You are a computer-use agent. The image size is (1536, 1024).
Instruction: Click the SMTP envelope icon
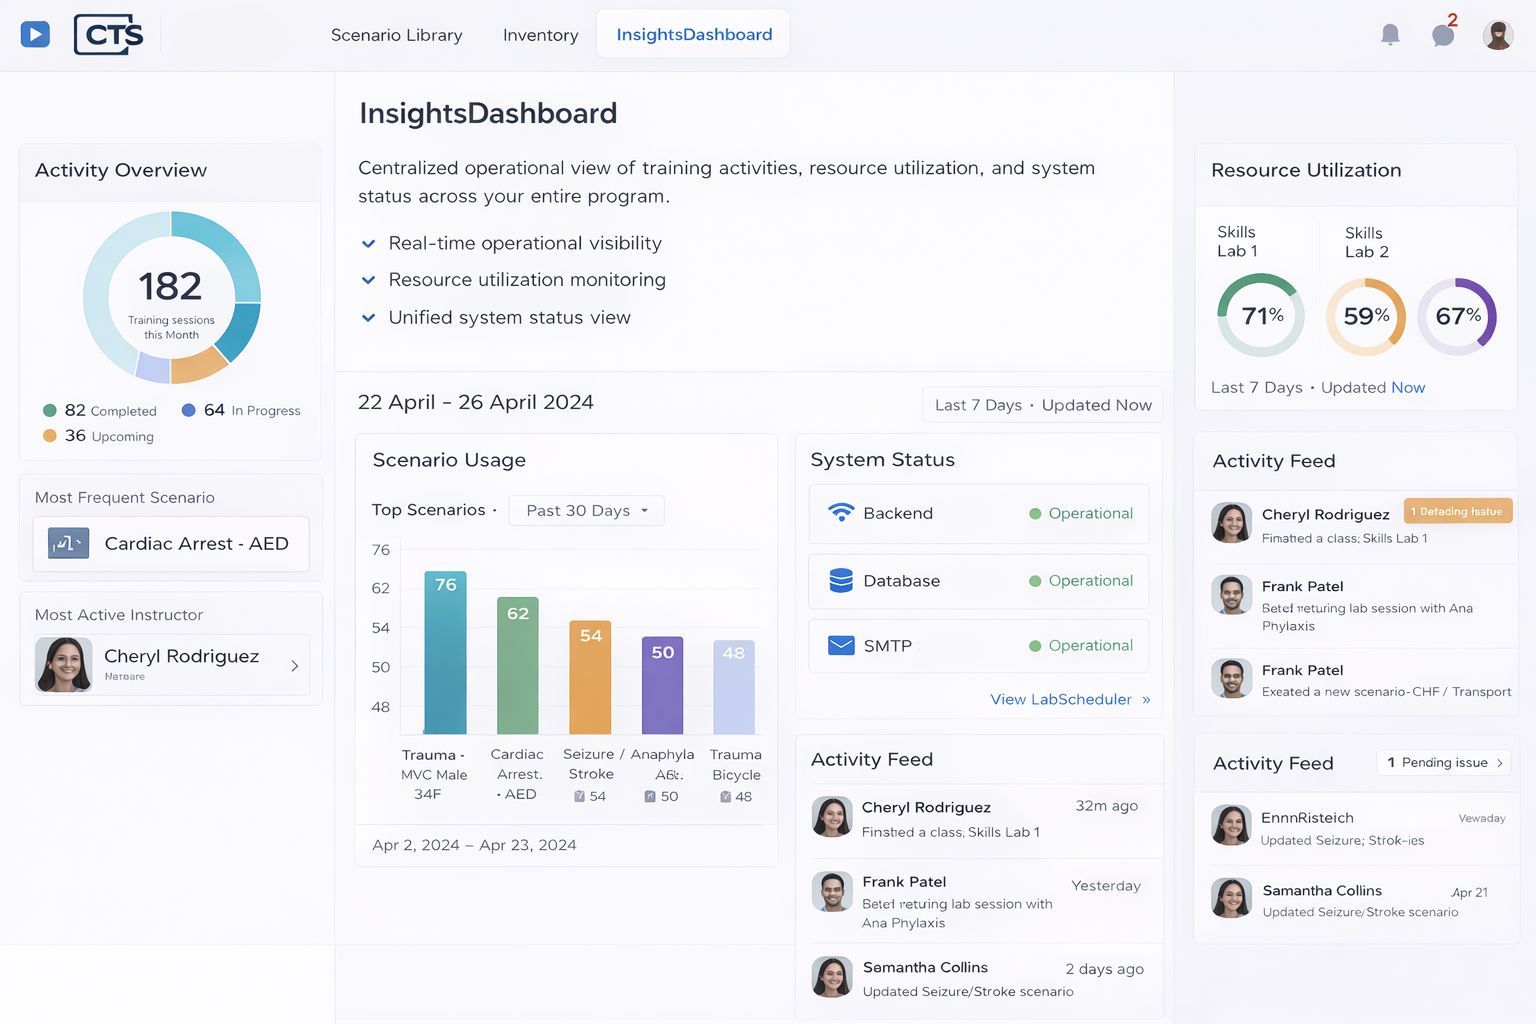841,645
